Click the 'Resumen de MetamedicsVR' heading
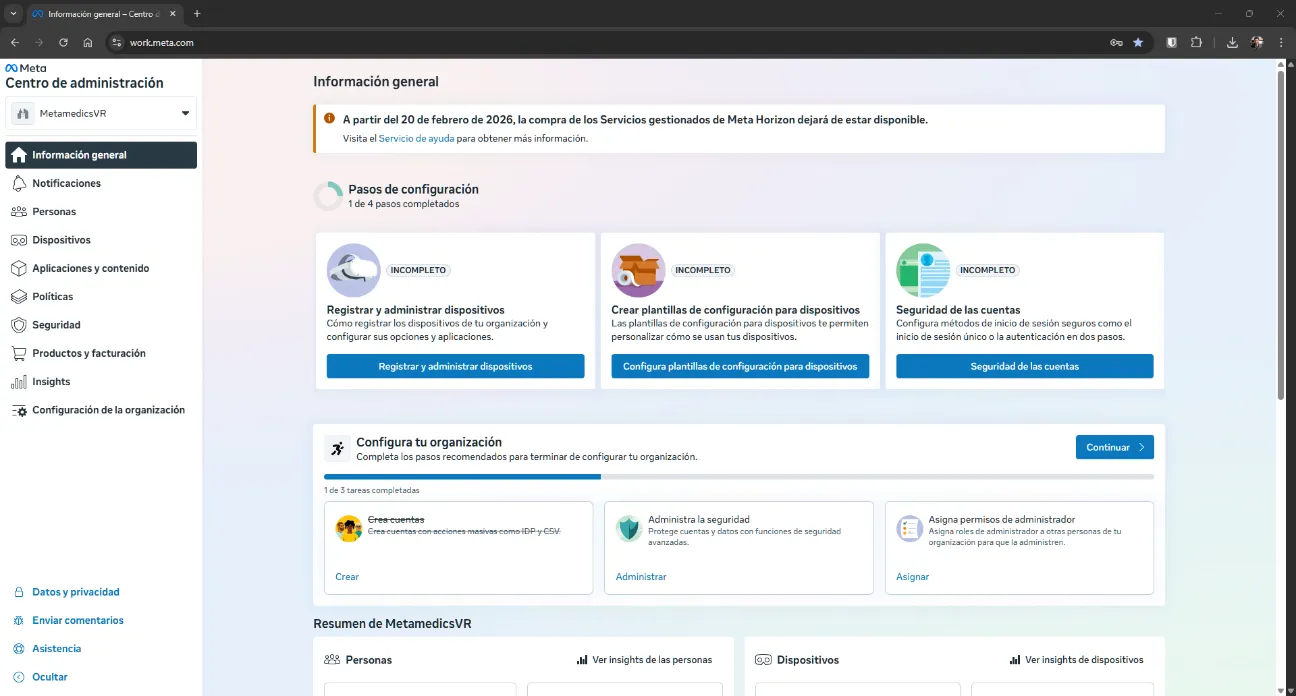The image size is (1296, 696). (392, 624)
